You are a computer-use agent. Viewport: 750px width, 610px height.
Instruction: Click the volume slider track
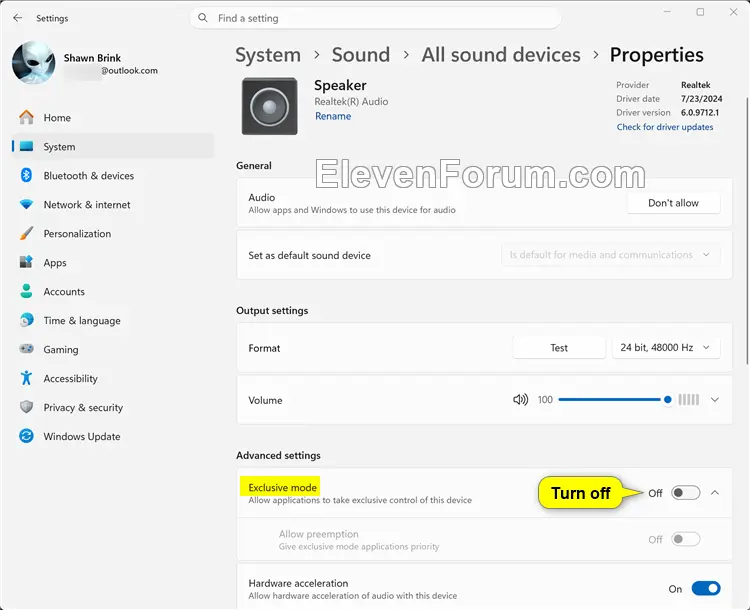[x=611, y=399]
